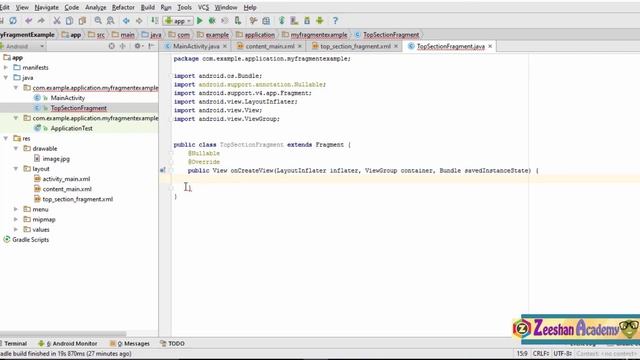
Task: Select Gradle Scripts node
Action: tap(30, 240)
